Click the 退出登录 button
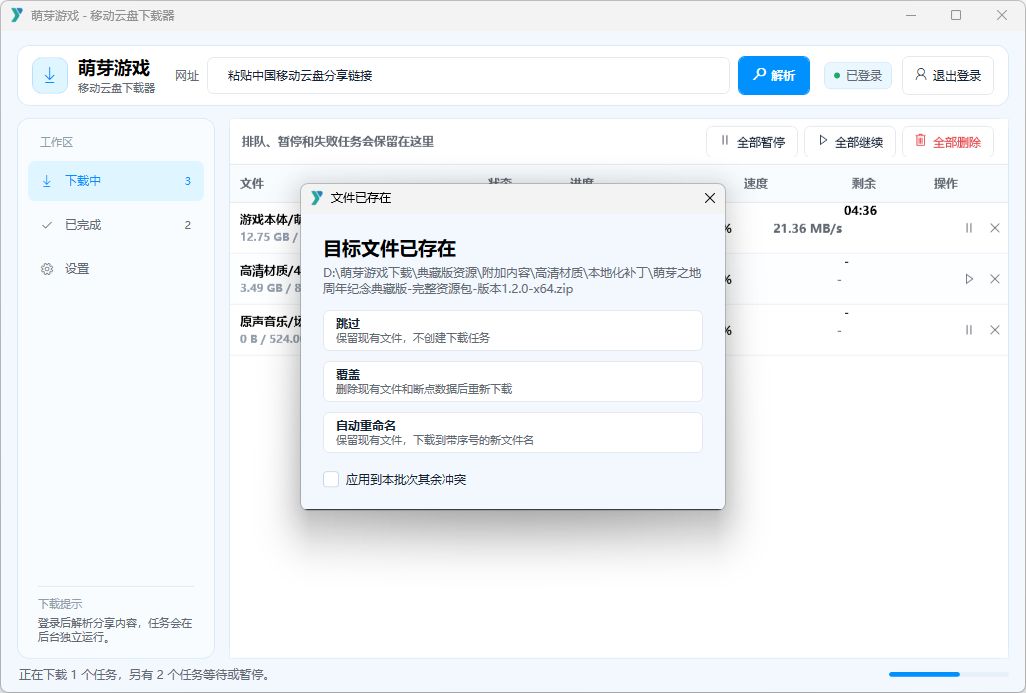Screen dimensions: 1026x693 pos(947,75)
